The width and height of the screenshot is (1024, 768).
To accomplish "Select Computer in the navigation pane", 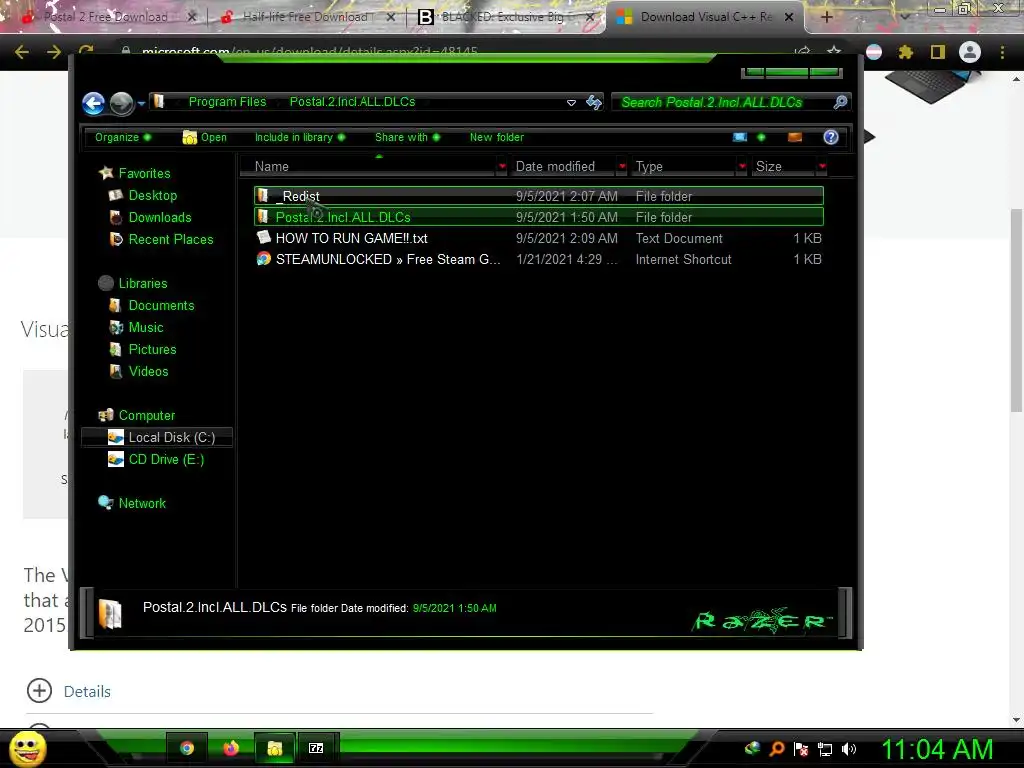I will pyautogui.click(x=147, y=416).
